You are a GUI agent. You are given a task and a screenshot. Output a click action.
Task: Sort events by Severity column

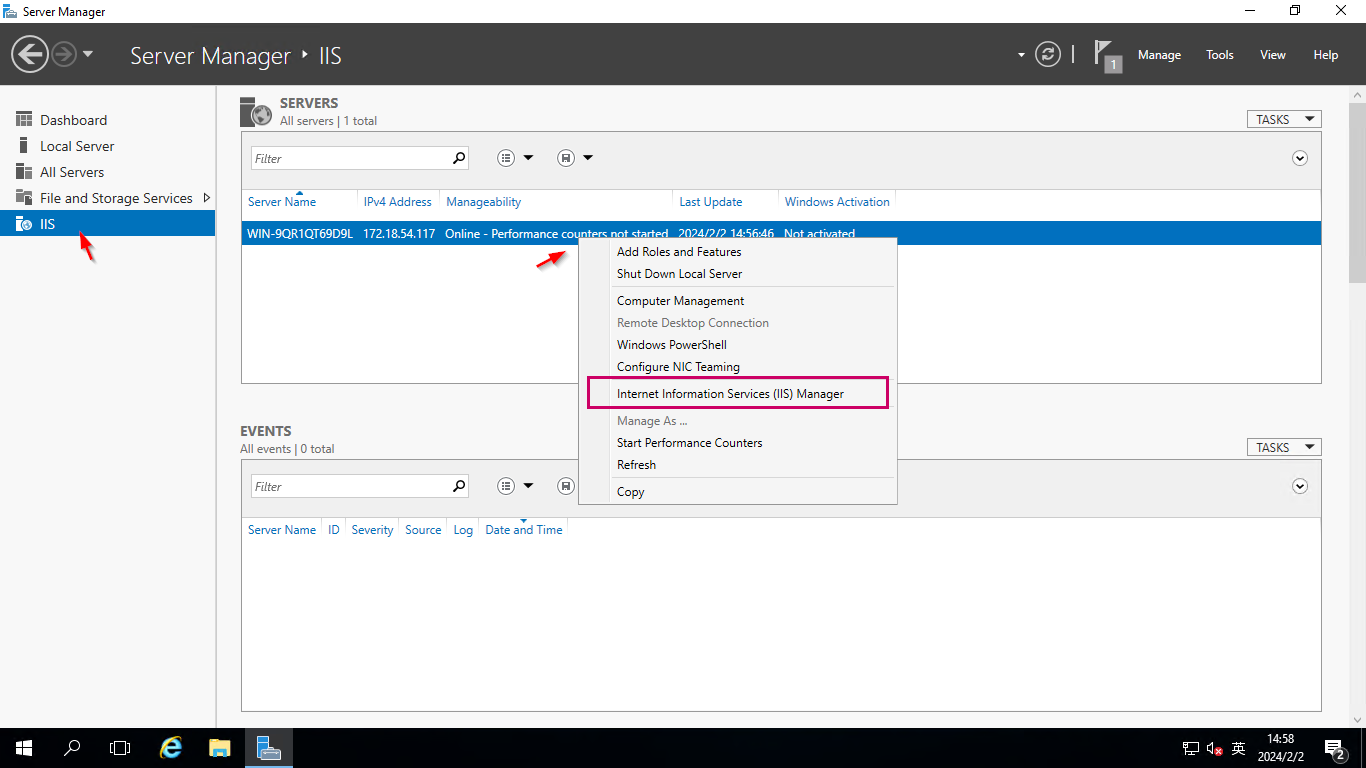(372, 530)
